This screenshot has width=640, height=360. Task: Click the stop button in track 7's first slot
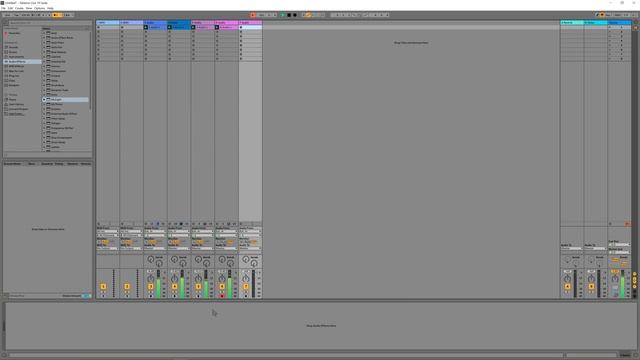[x=241, y=27]
